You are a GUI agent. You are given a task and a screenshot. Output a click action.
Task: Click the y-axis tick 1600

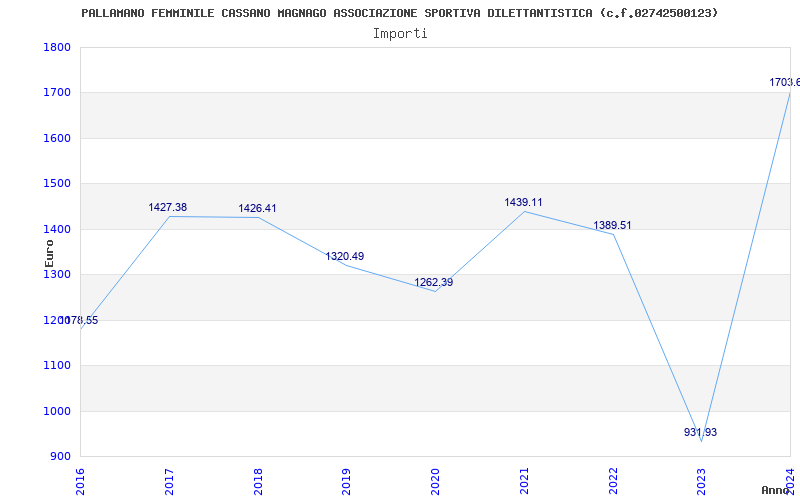(x=57, y=138)
